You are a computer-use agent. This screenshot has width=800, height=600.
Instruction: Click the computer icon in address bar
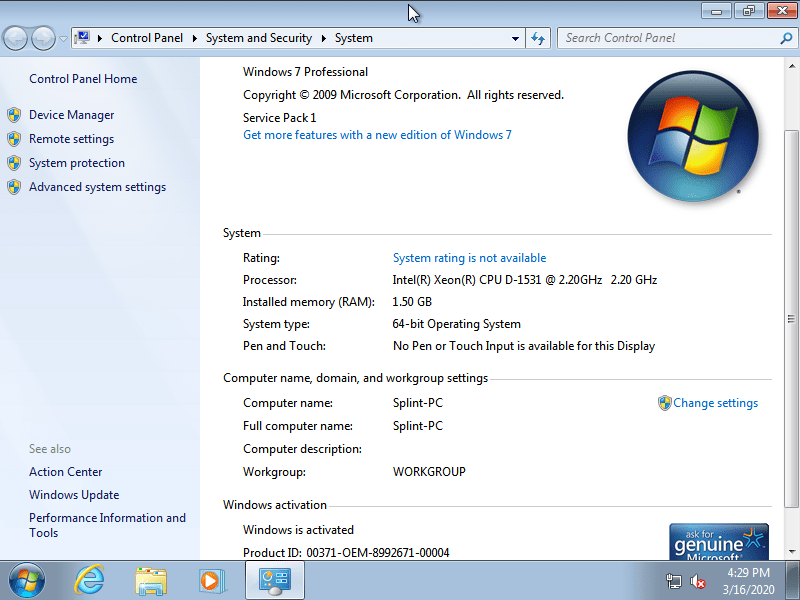[x=82, y=38]
